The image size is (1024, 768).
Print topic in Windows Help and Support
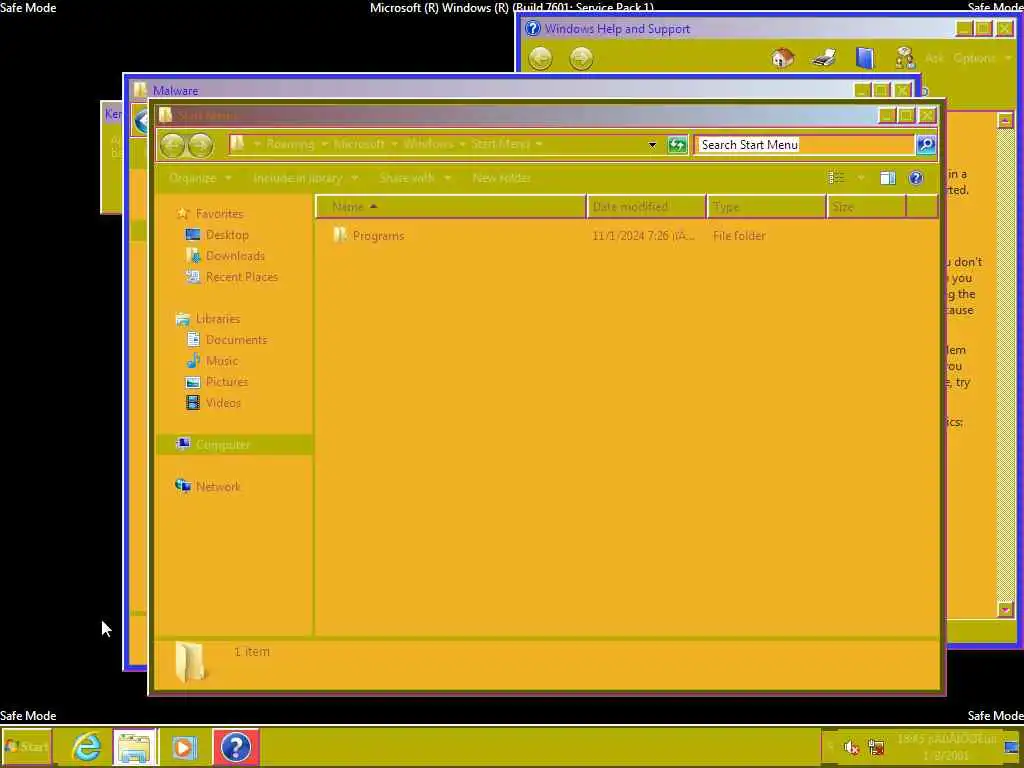[824, 58]
